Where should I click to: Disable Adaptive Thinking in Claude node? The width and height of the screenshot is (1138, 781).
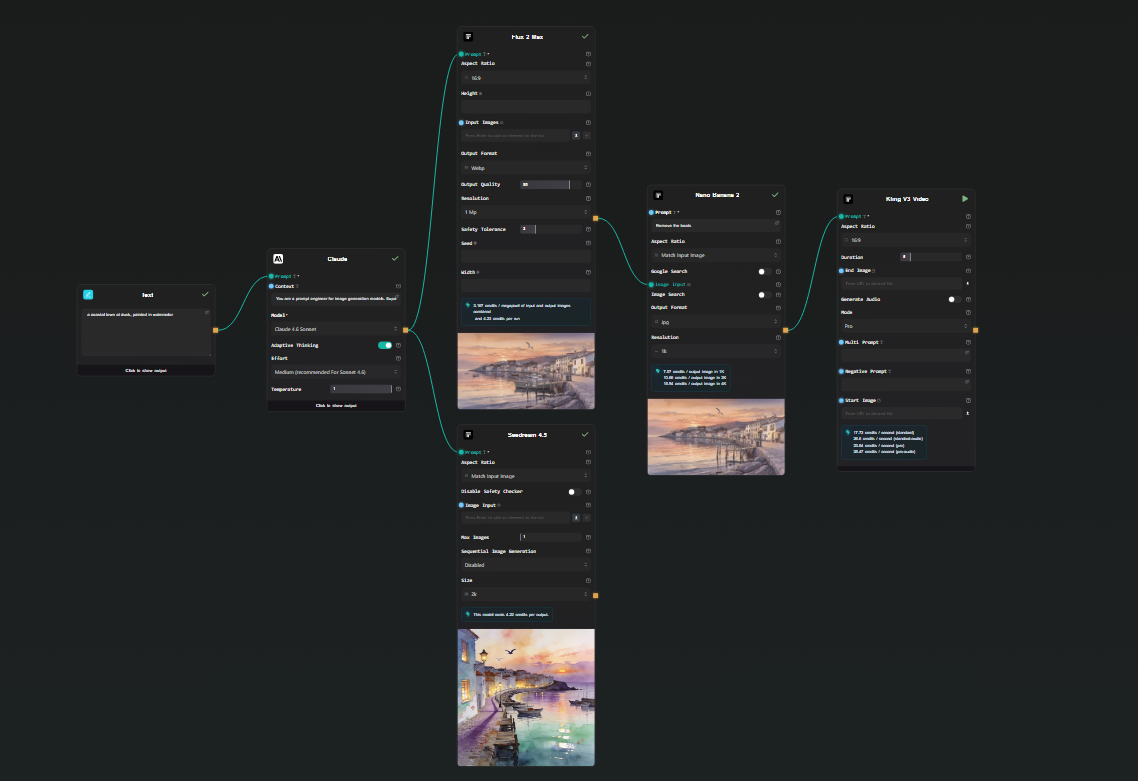coord(384,345)
